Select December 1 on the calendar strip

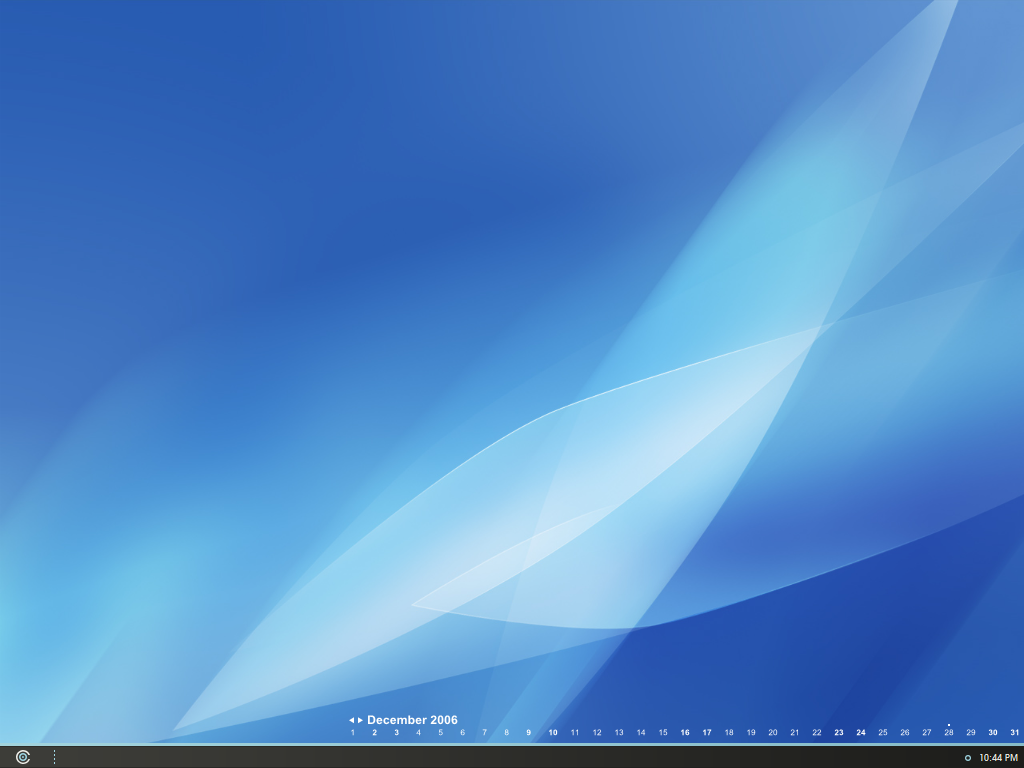352,733
